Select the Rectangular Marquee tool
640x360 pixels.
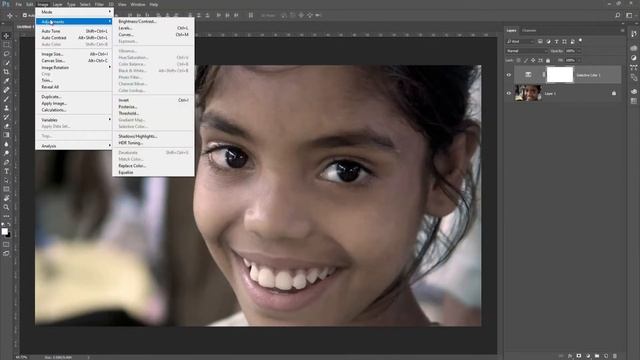pos(6,45)
